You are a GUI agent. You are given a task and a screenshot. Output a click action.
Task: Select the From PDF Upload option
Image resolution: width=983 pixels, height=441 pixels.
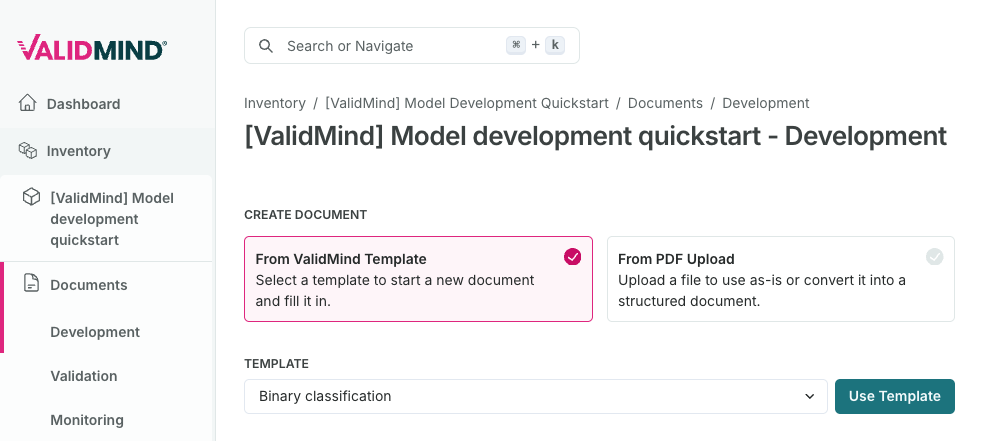pyautogui.click(x=781, y=279)
